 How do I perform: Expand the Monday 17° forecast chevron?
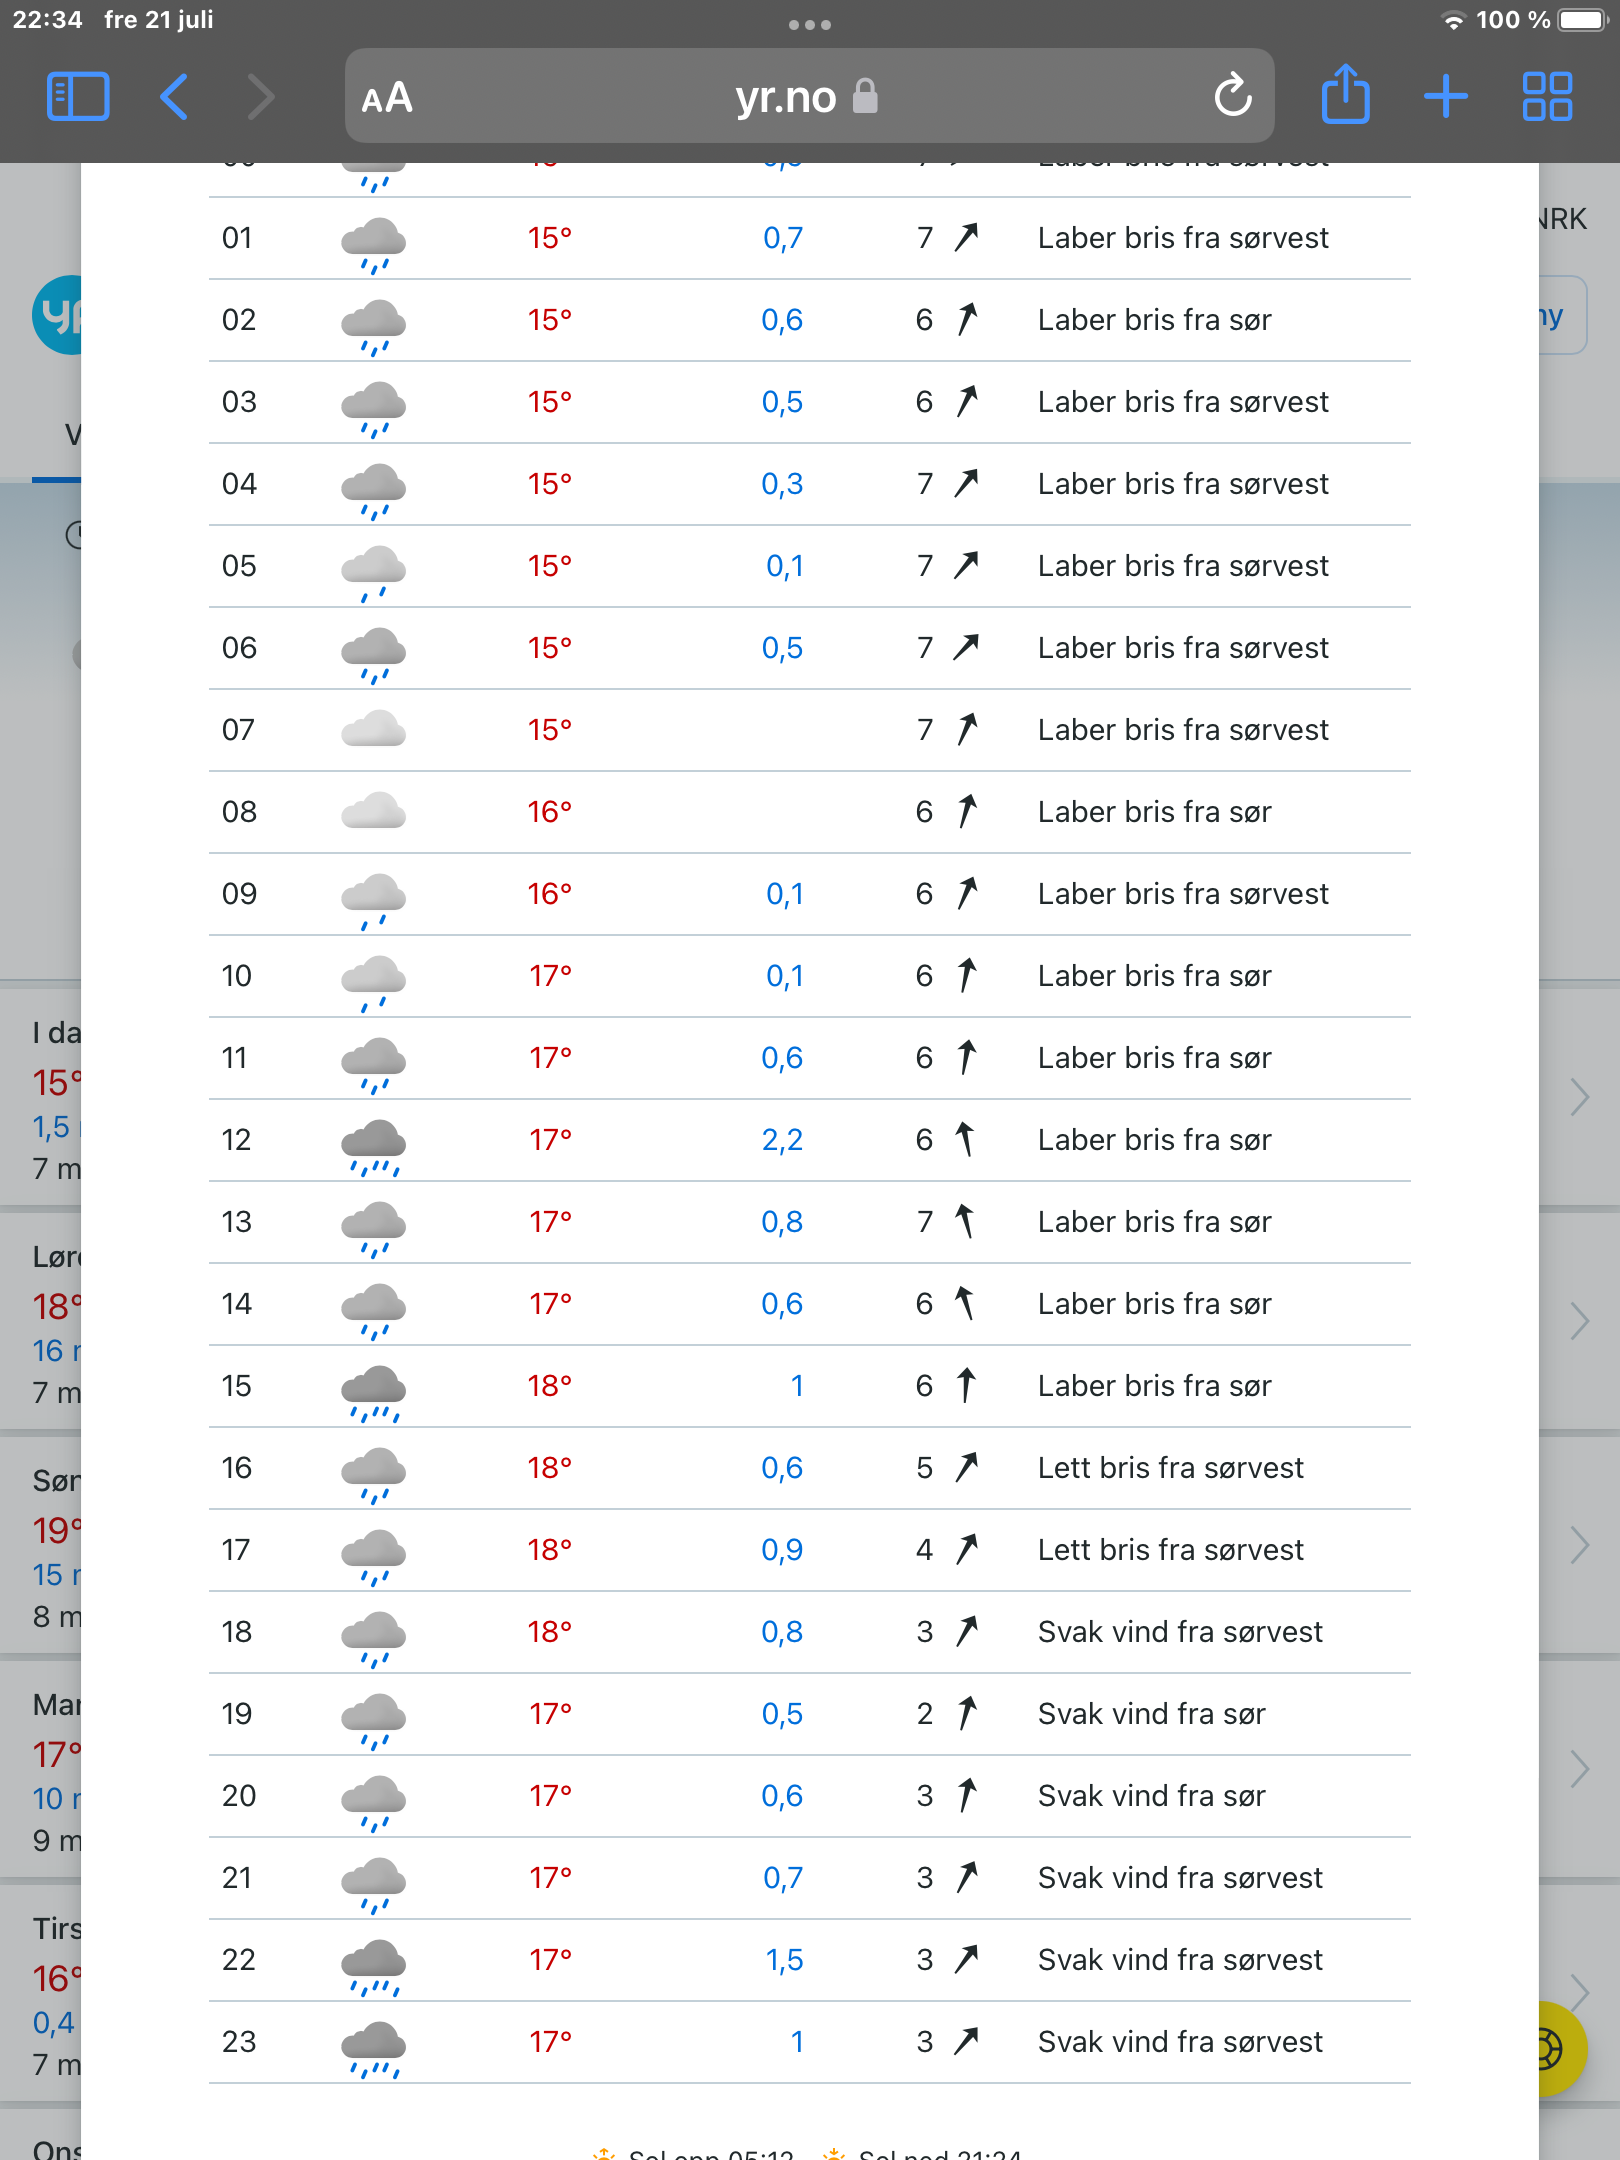coord(1579,1769)
